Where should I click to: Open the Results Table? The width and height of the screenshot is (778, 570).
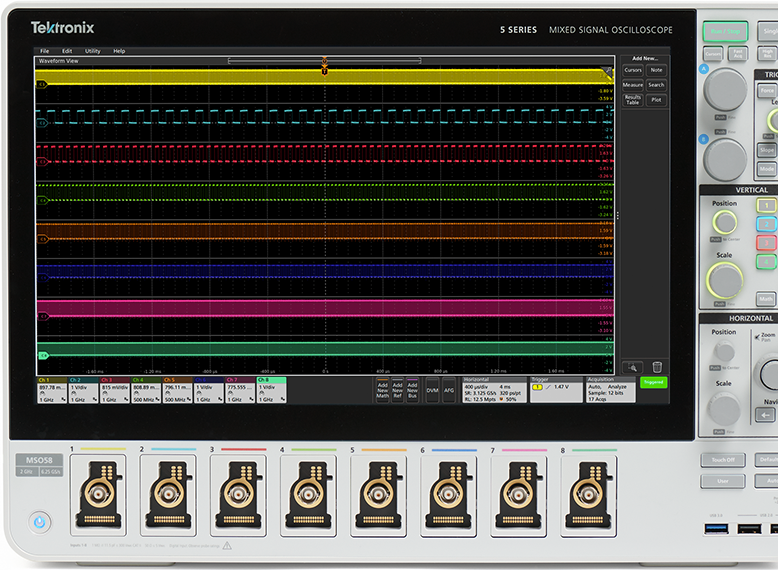[x=633, y=100]
